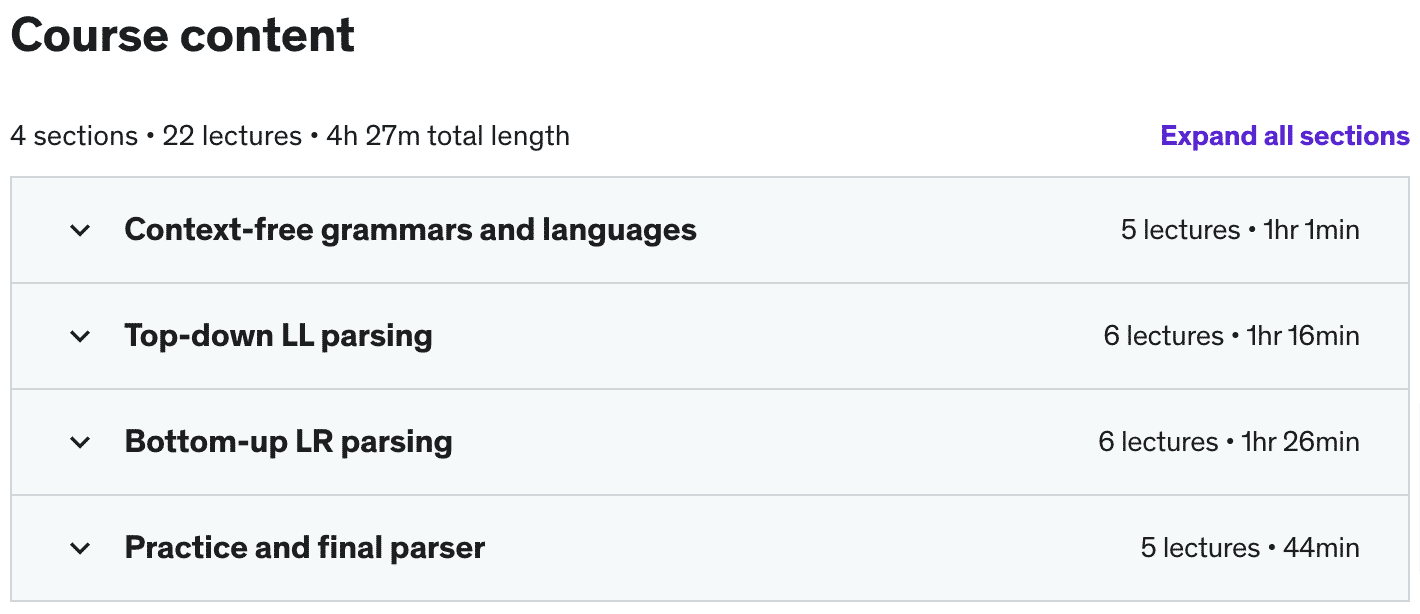Click the chevron beside Top-down LL parsing
Image resolution: width=1420 pixels, height=614 pixels.
click(80, 336)
